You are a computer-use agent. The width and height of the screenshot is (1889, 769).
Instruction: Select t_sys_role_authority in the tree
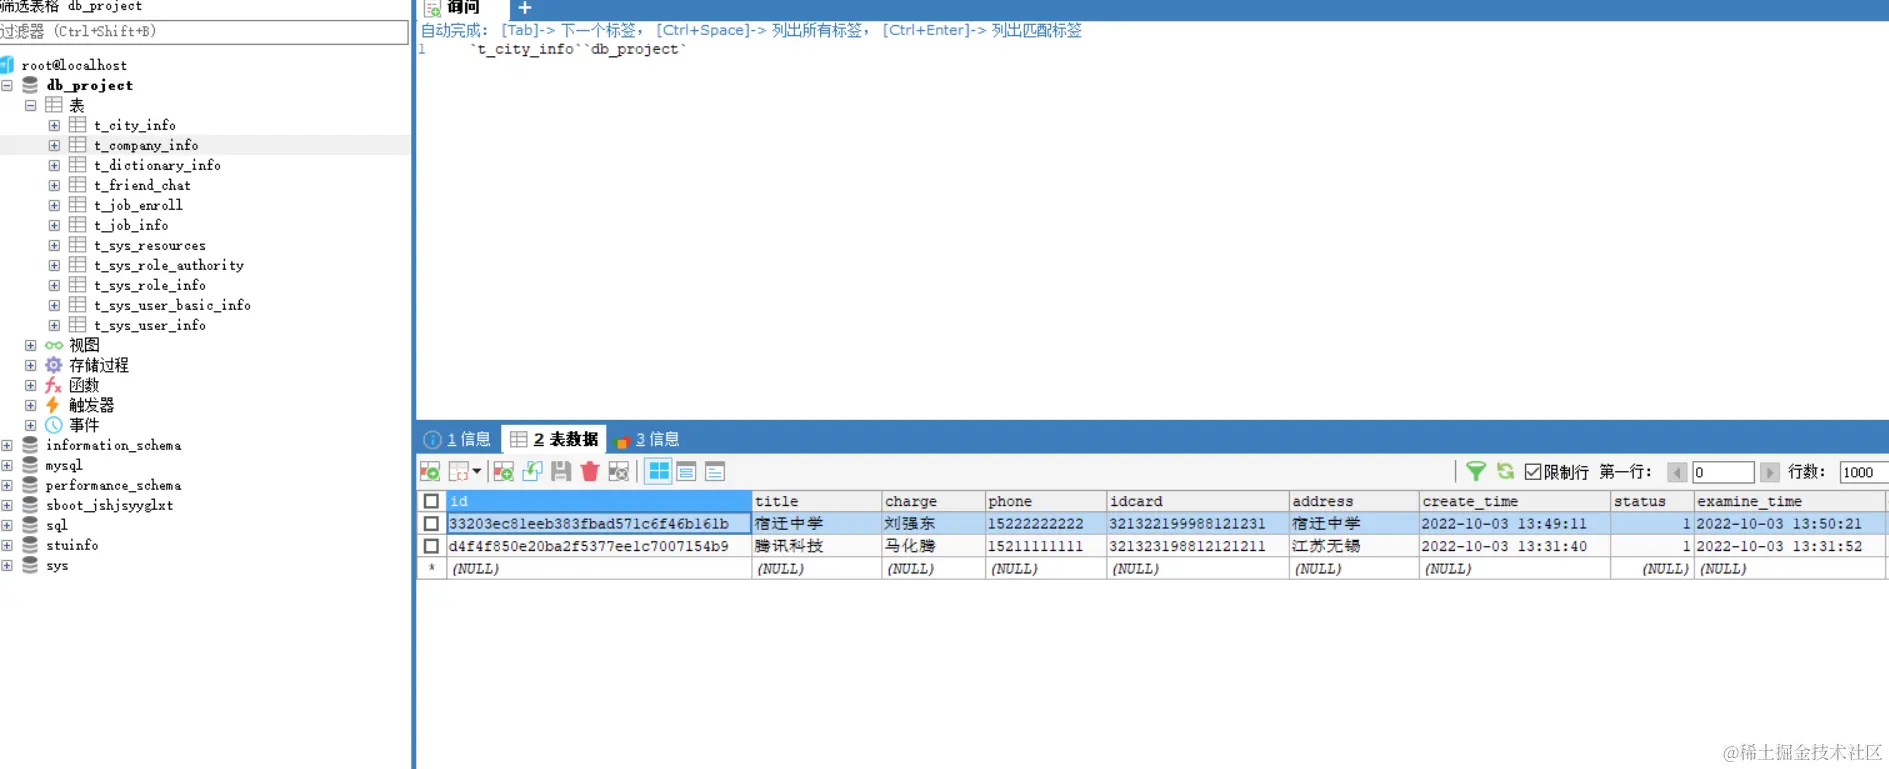(x=169, y=265)
